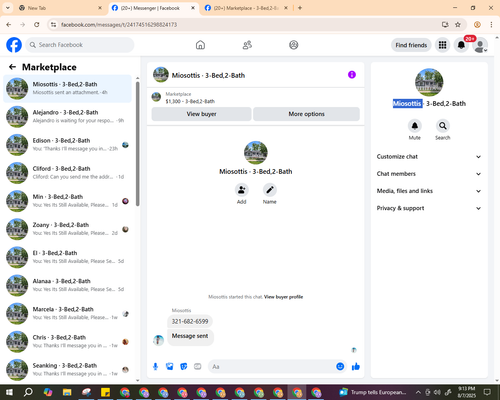Attach a photo using the image icon
The width and height of the screenshot is (500, 400).
point(170,367)
